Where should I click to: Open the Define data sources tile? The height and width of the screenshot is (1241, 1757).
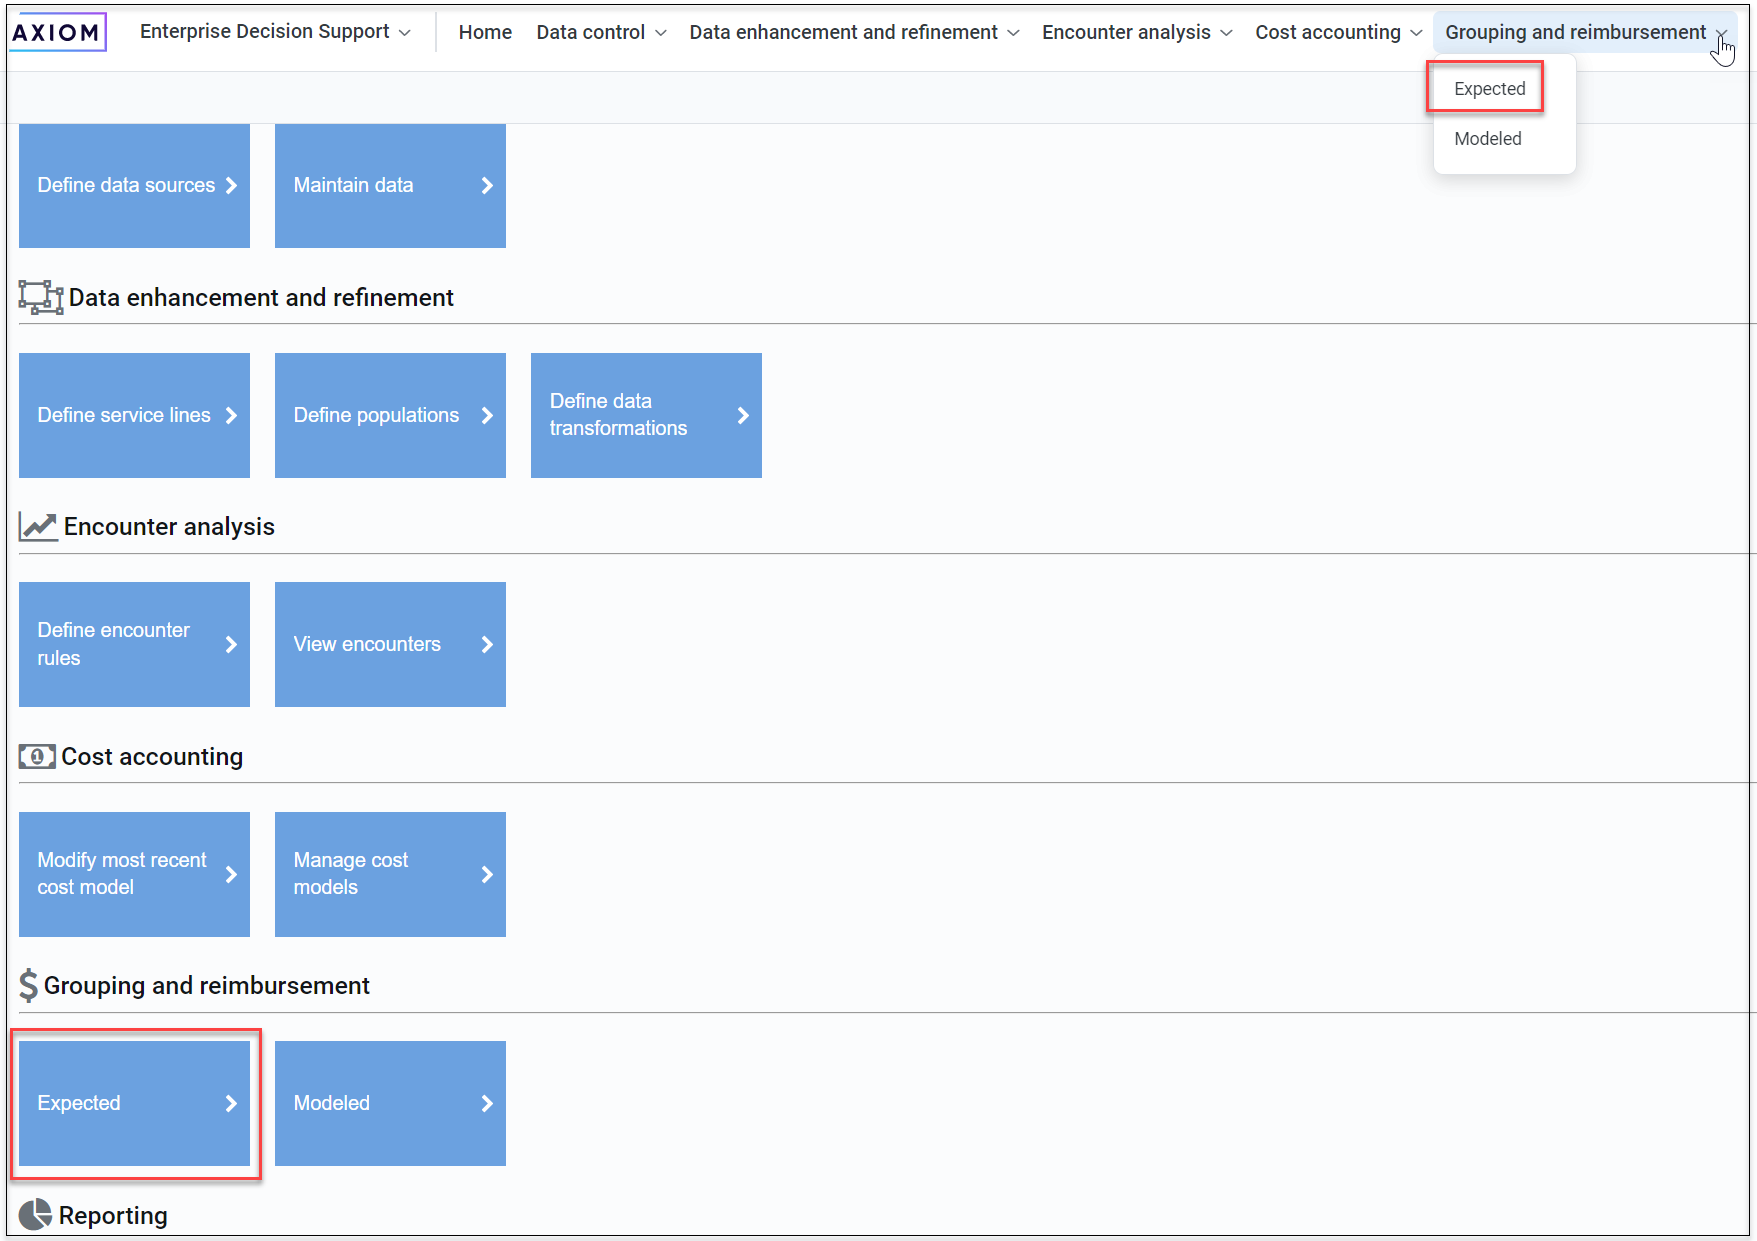coord(134,185)
